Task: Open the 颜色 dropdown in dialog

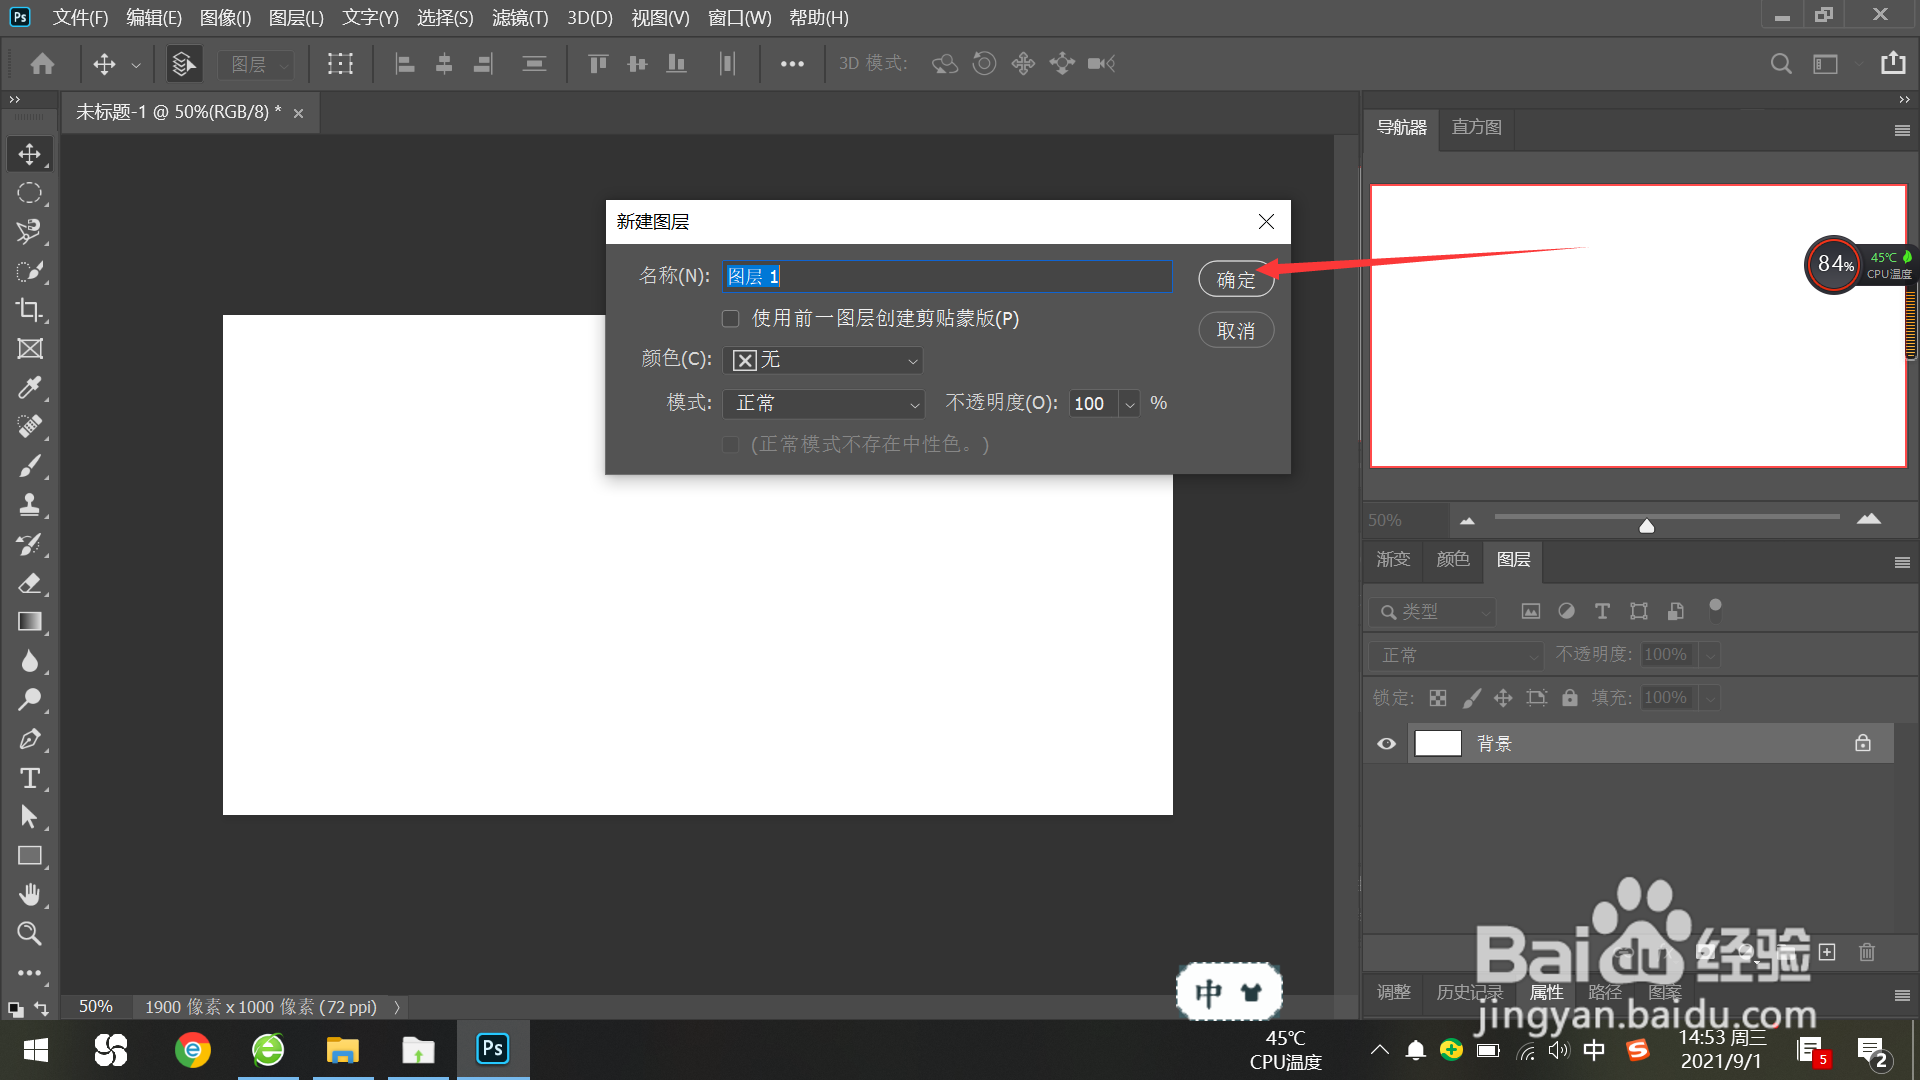Action: click(822, 360)
